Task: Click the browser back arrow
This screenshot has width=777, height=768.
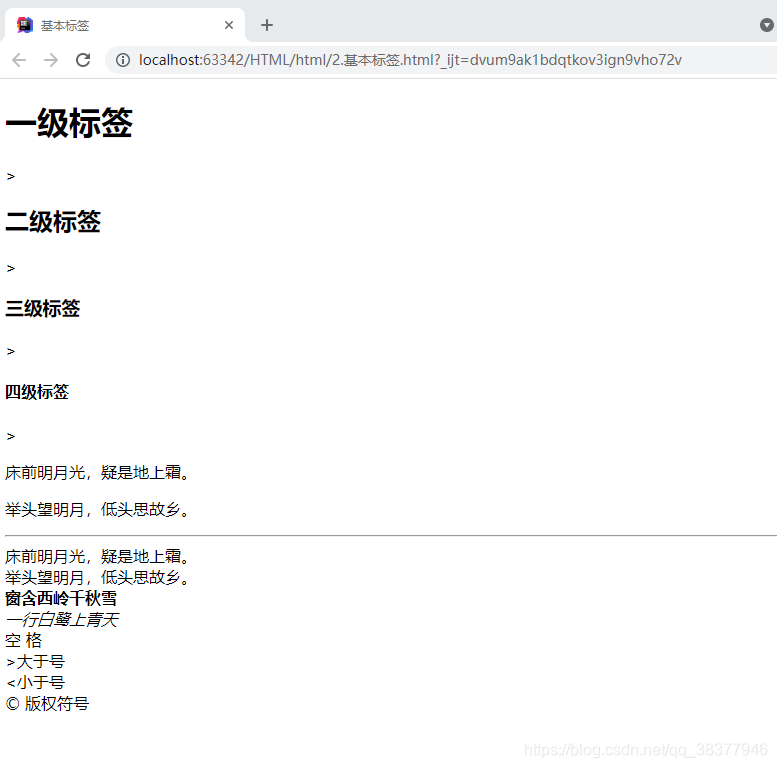Action: coord(19,60)
